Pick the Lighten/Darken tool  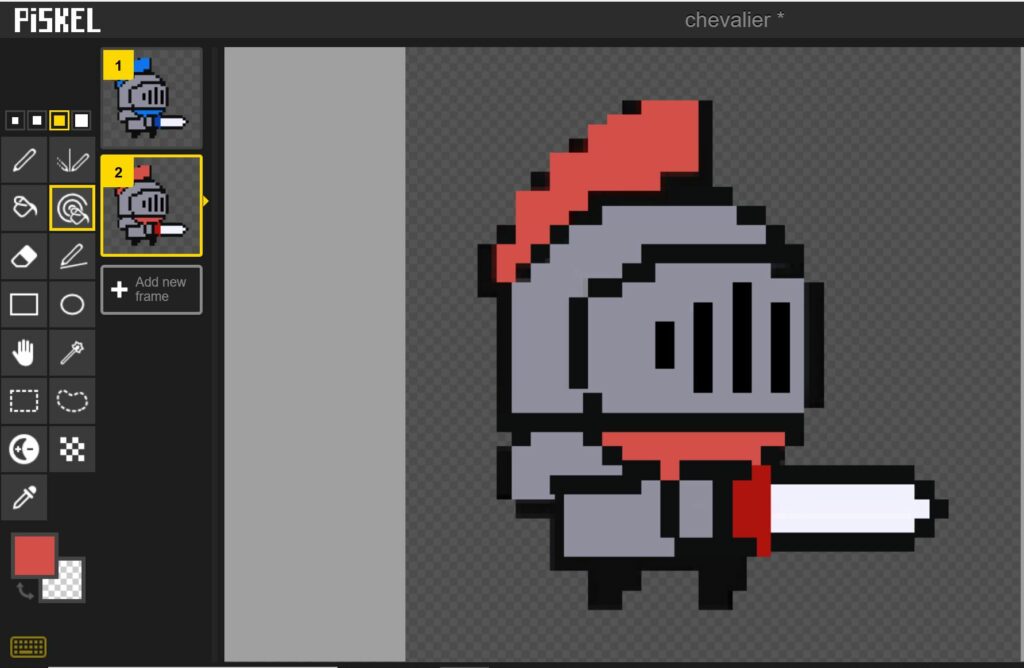point(24,449)
